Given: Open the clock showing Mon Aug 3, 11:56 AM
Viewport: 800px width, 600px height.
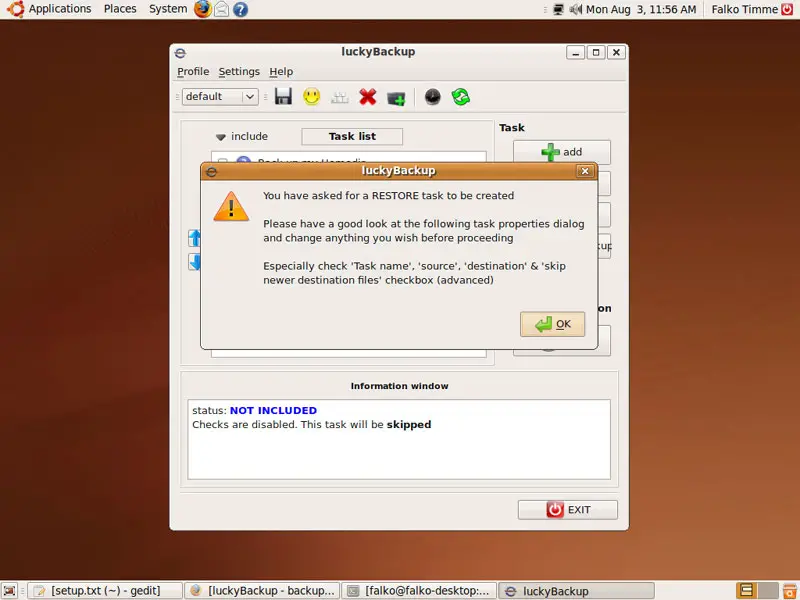Looking at the screenshot, I should coord(641,9).
